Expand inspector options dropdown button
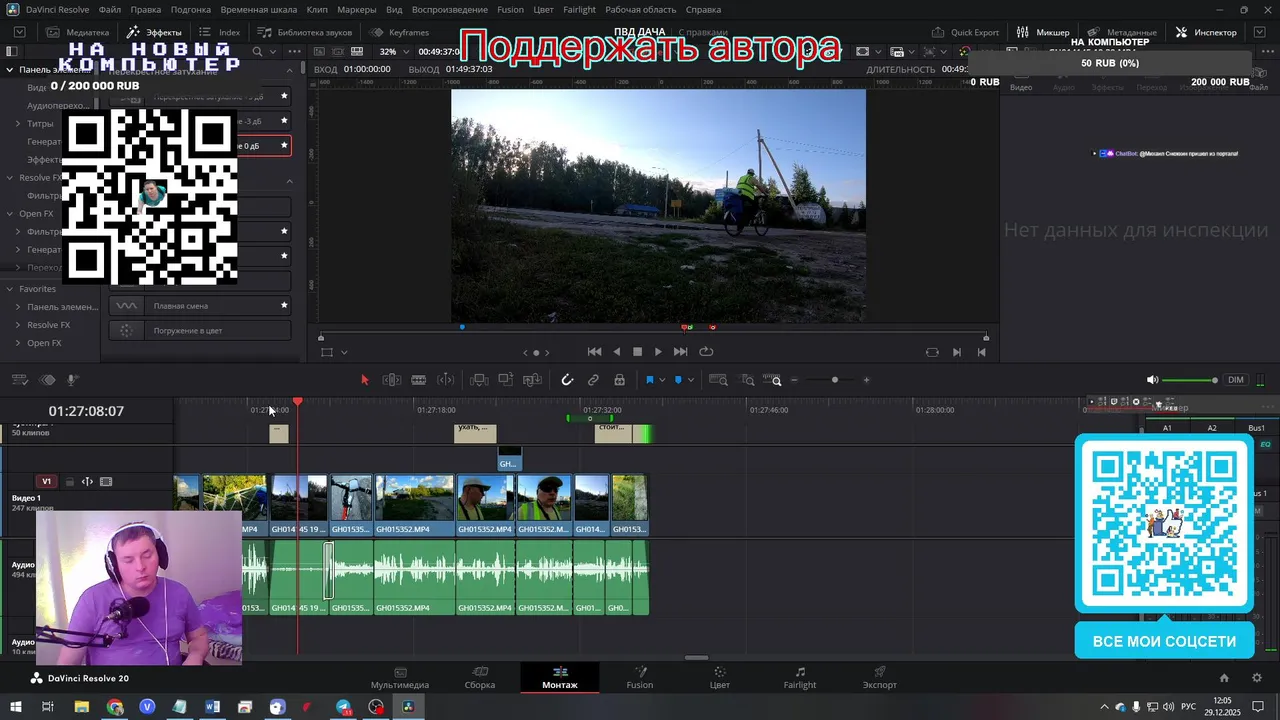The image size is (1280, 720). pyautogui.click(x=1258, y=32)
